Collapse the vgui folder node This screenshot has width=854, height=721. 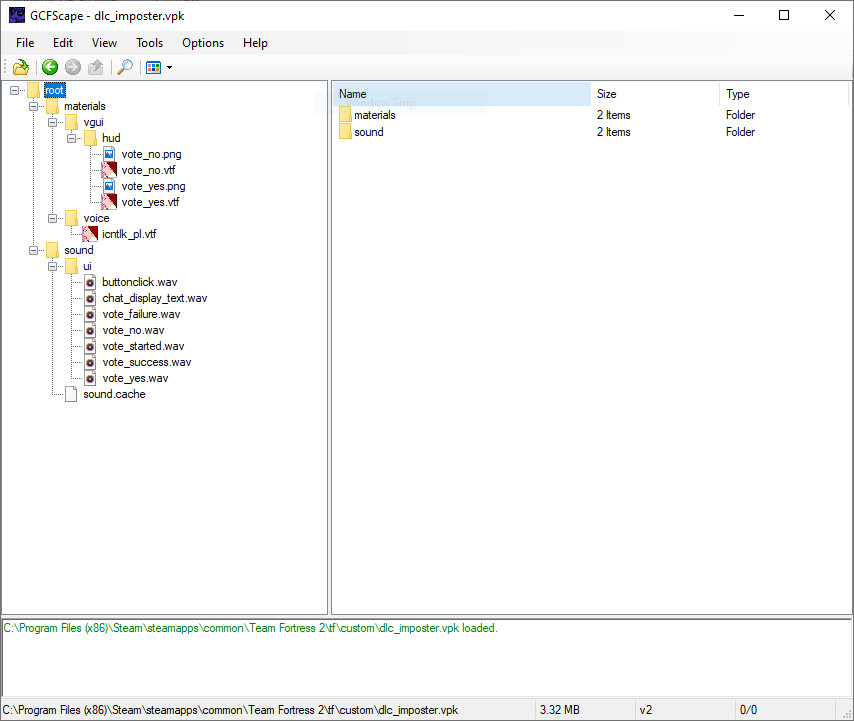pyautogui.click(x=53, y=122)
